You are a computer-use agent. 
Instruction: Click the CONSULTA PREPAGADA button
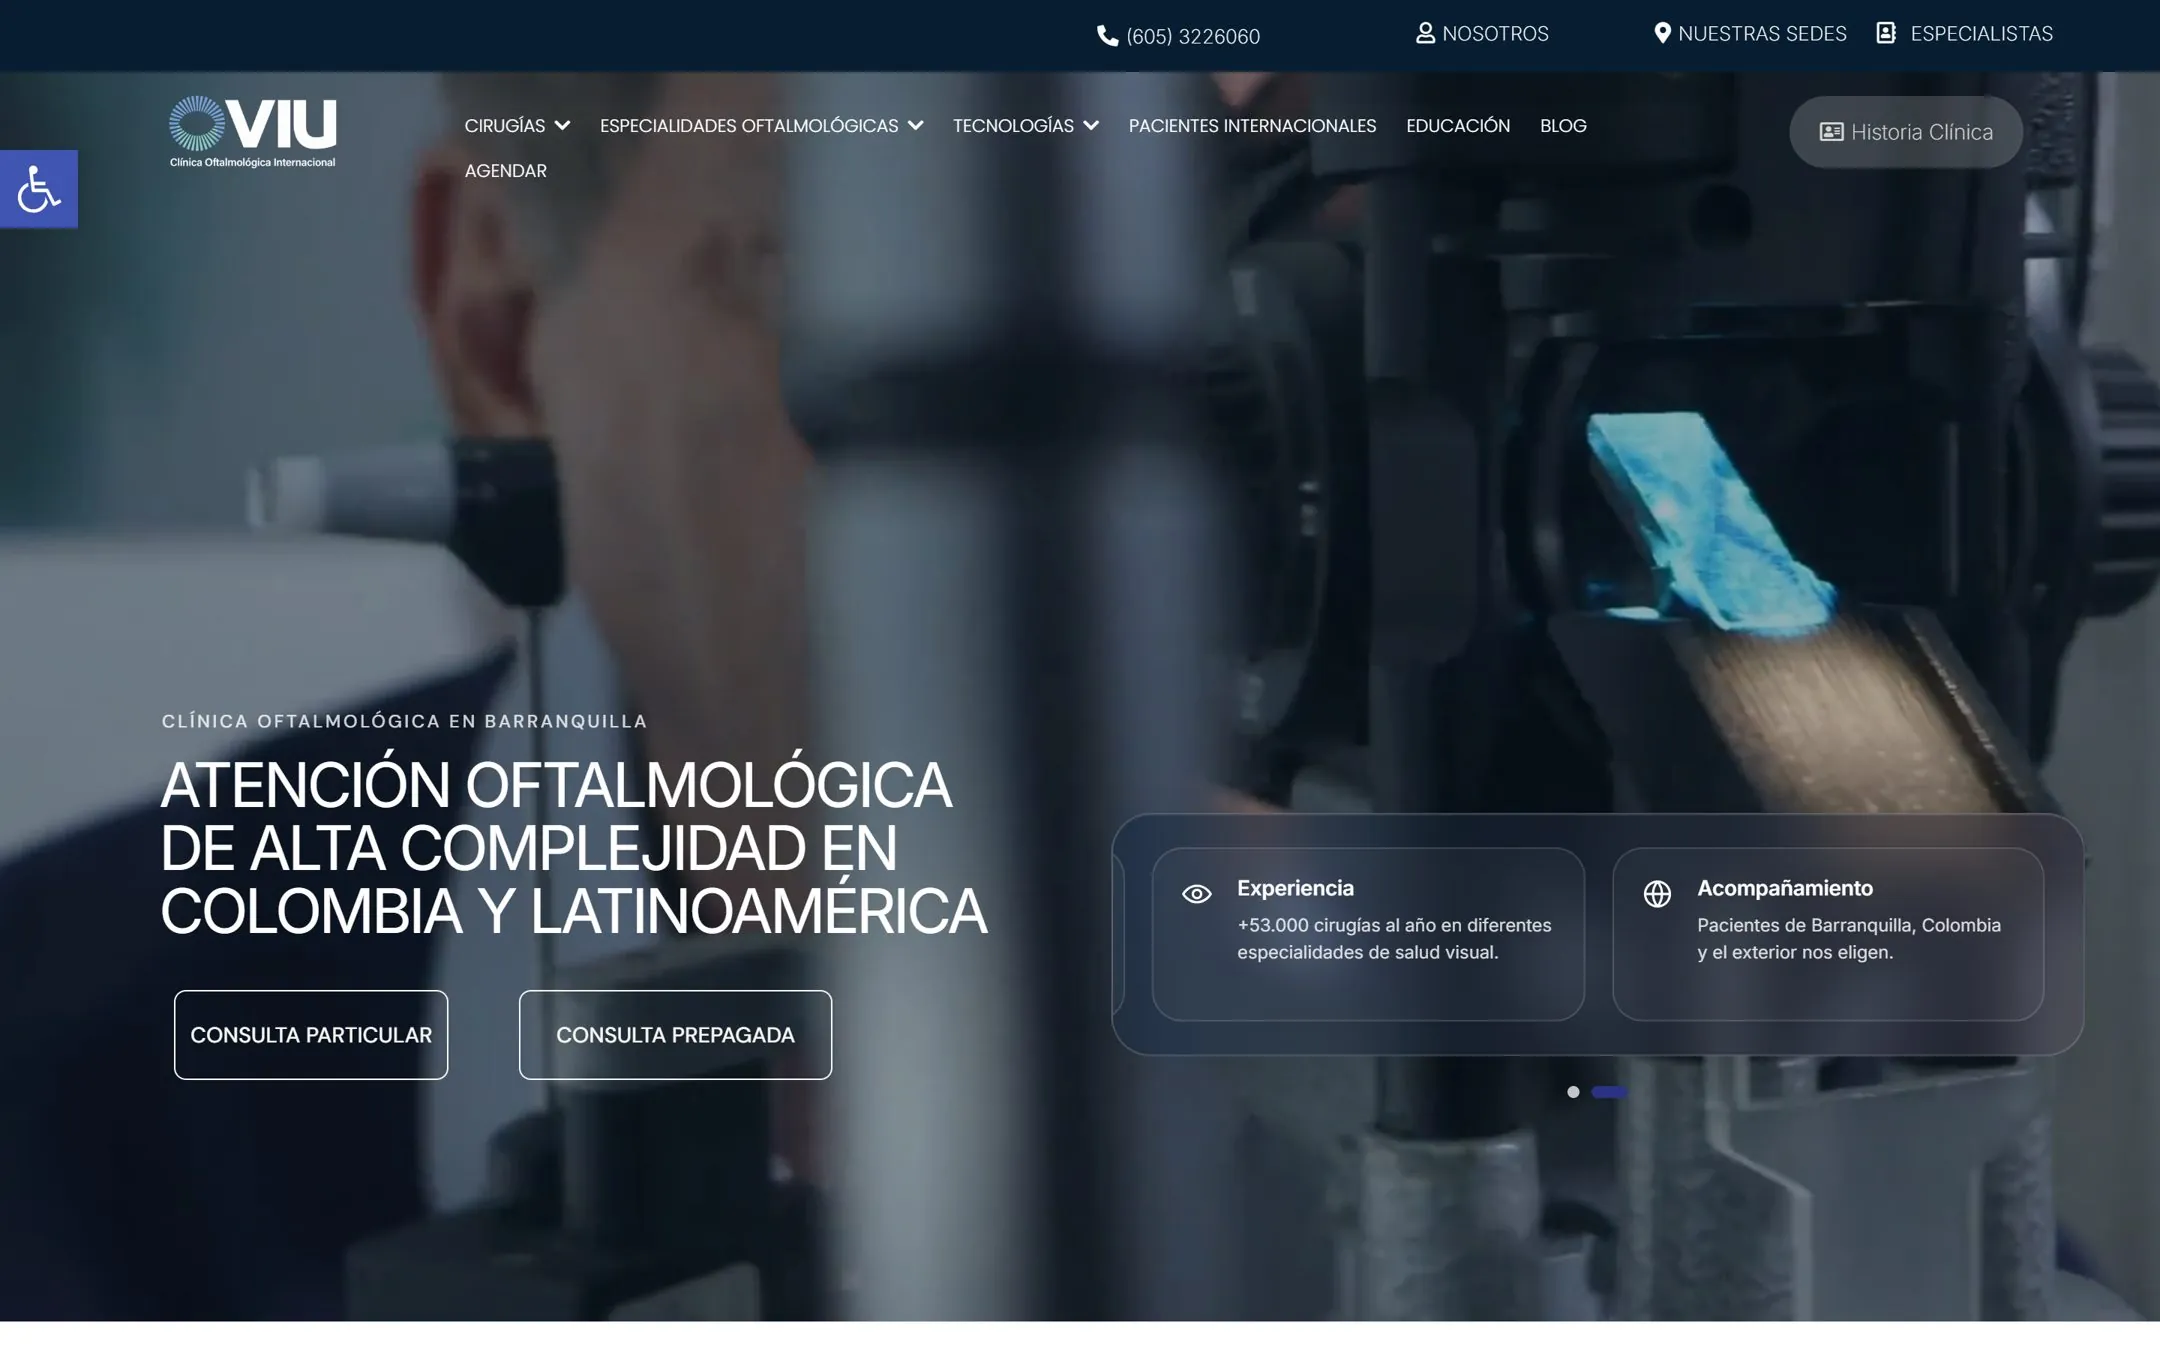point(675,1035)
